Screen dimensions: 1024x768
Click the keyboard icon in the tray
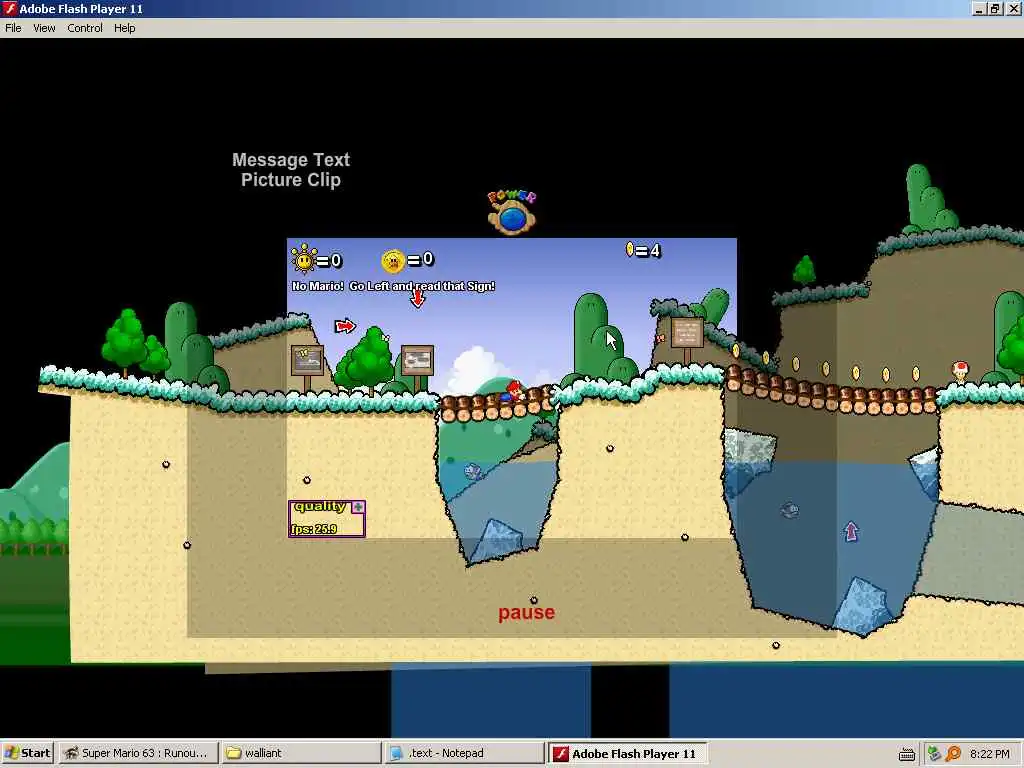pos(907,754)
